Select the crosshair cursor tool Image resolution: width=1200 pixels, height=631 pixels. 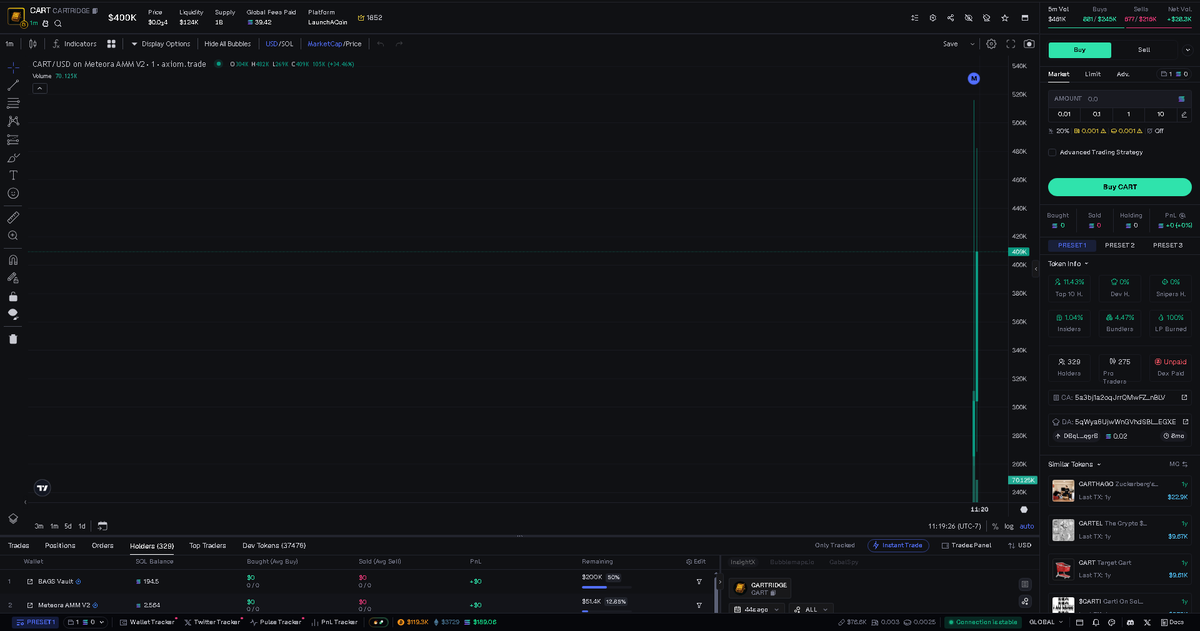pyautogui.click(x=13, y=67)
